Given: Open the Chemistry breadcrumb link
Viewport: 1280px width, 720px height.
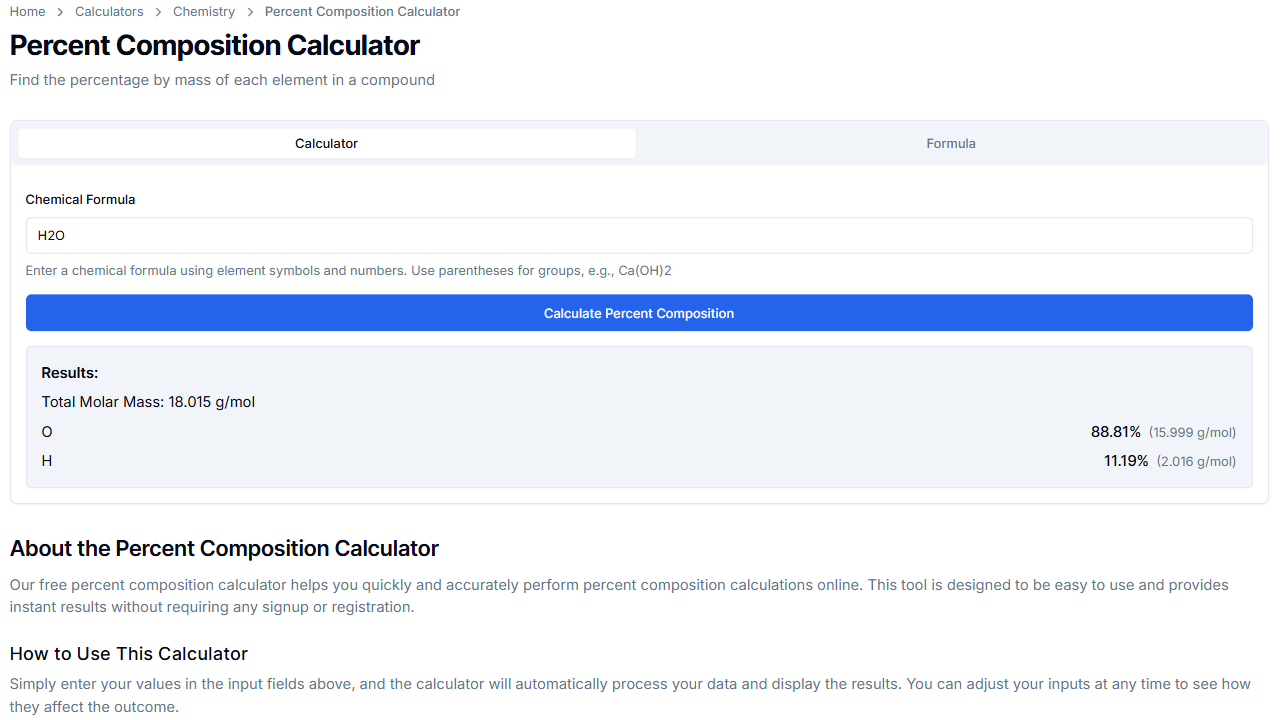Looking at the screenshot, I should 204,11.
